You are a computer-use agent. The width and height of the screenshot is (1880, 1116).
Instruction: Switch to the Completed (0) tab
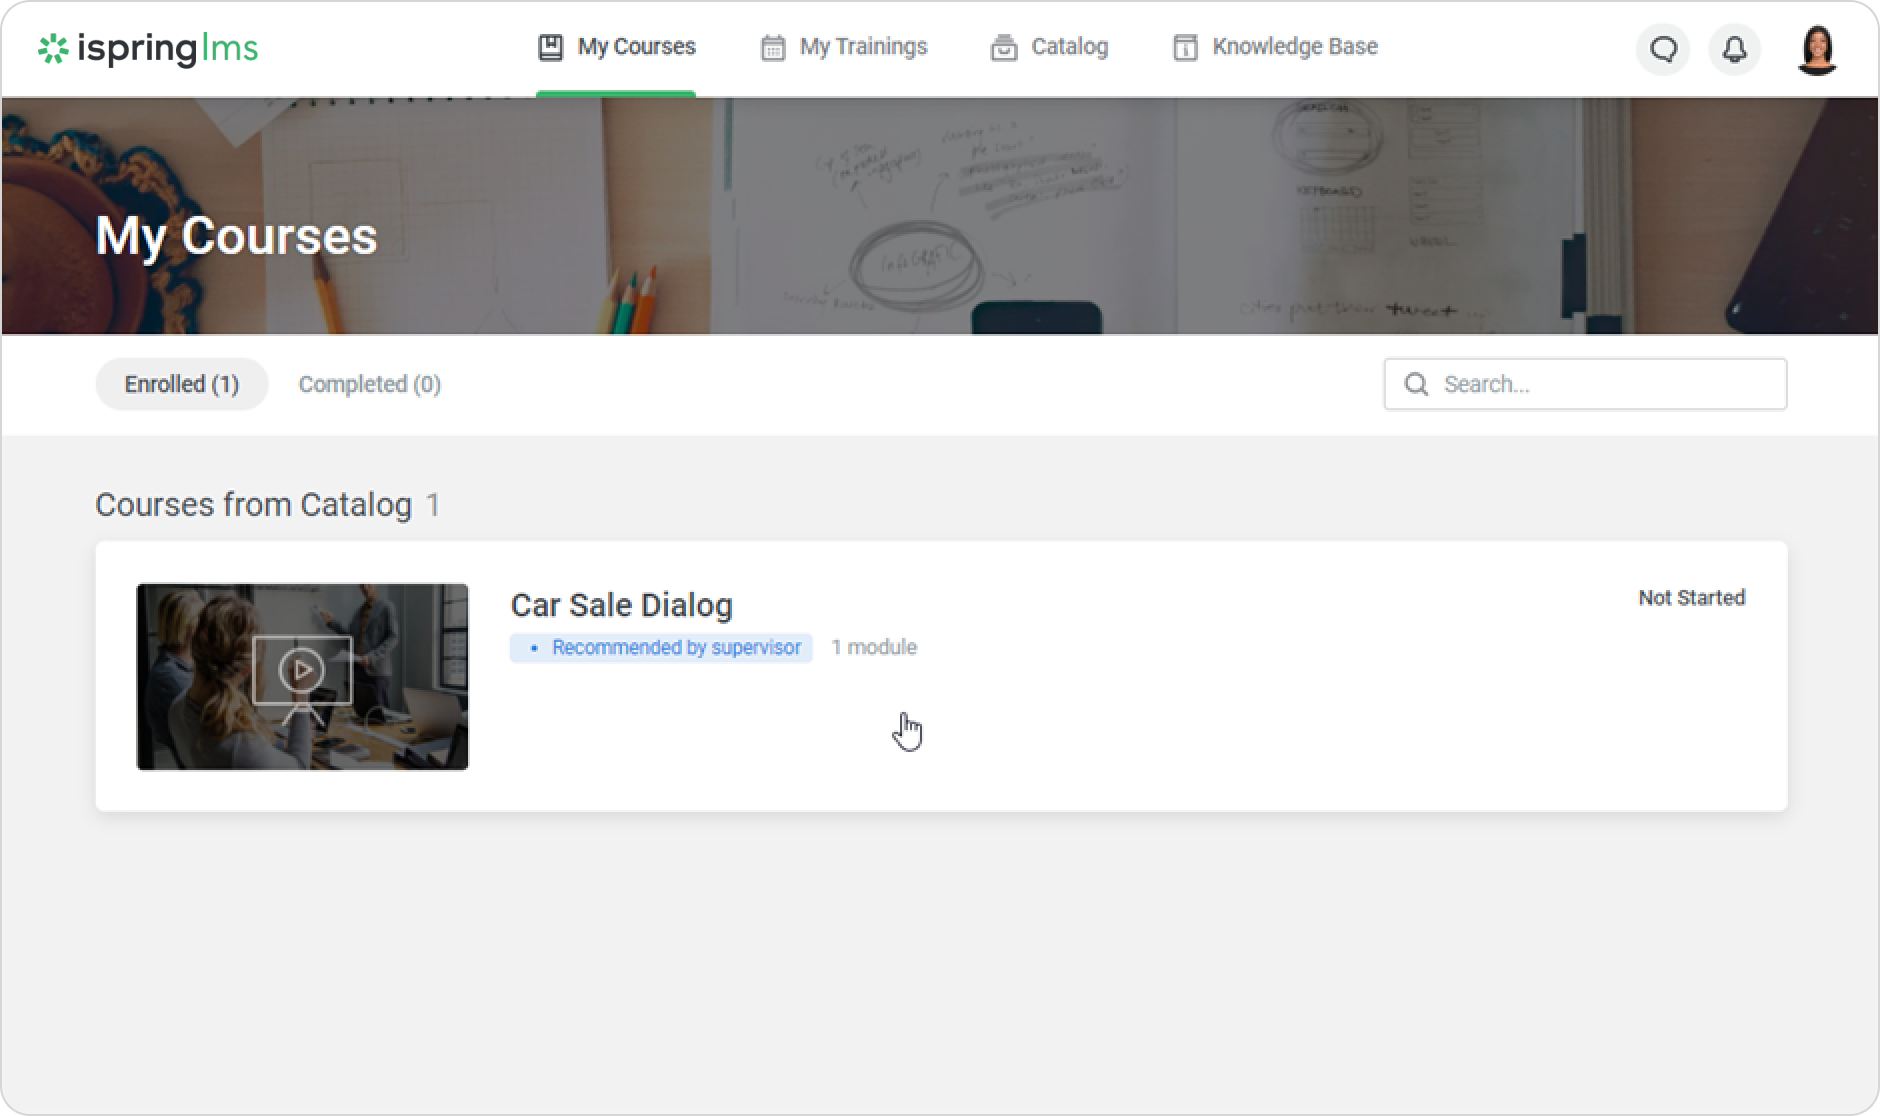(369, 384)
